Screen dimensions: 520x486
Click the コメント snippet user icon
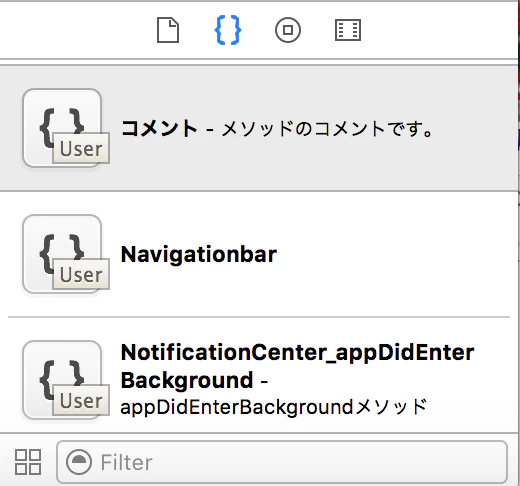click(65, 128)
